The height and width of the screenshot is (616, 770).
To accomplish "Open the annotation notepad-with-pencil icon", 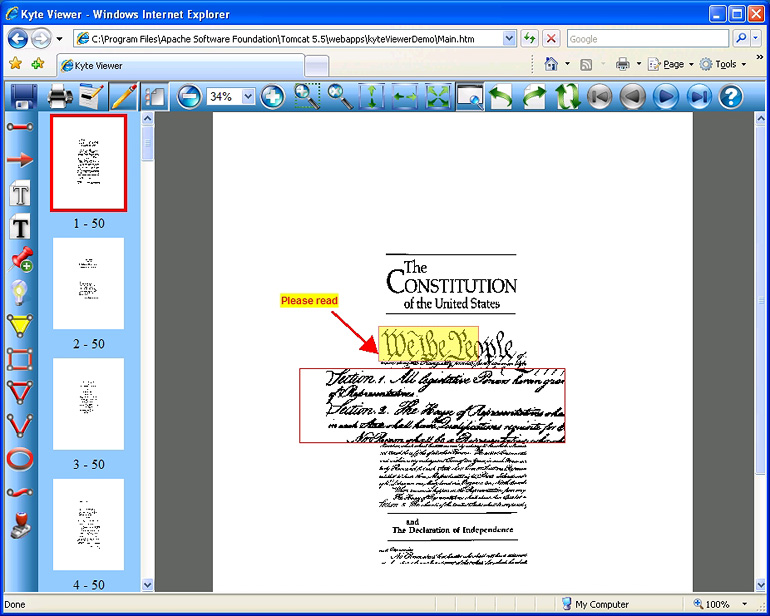I will 91,96.
